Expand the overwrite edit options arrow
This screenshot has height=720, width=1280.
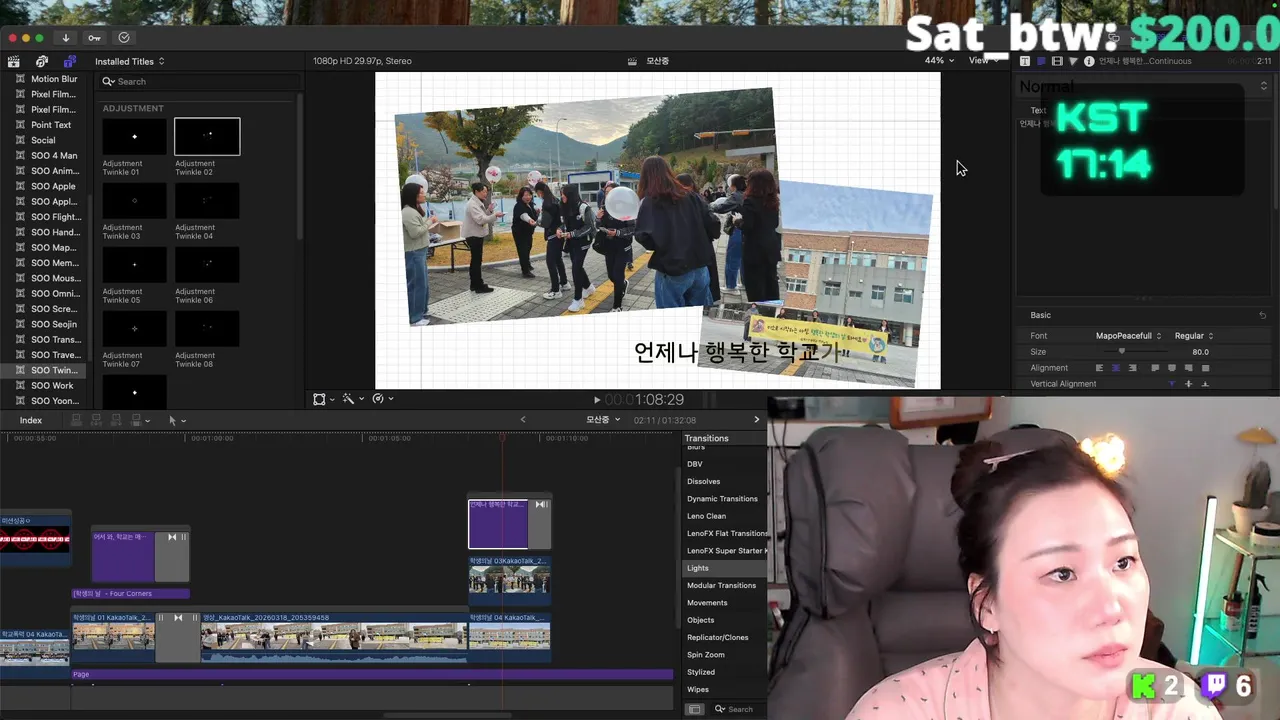coord(148,421)
